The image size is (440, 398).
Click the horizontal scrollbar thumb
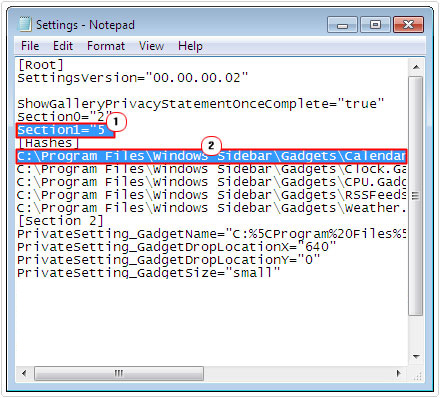click(119, 373)
